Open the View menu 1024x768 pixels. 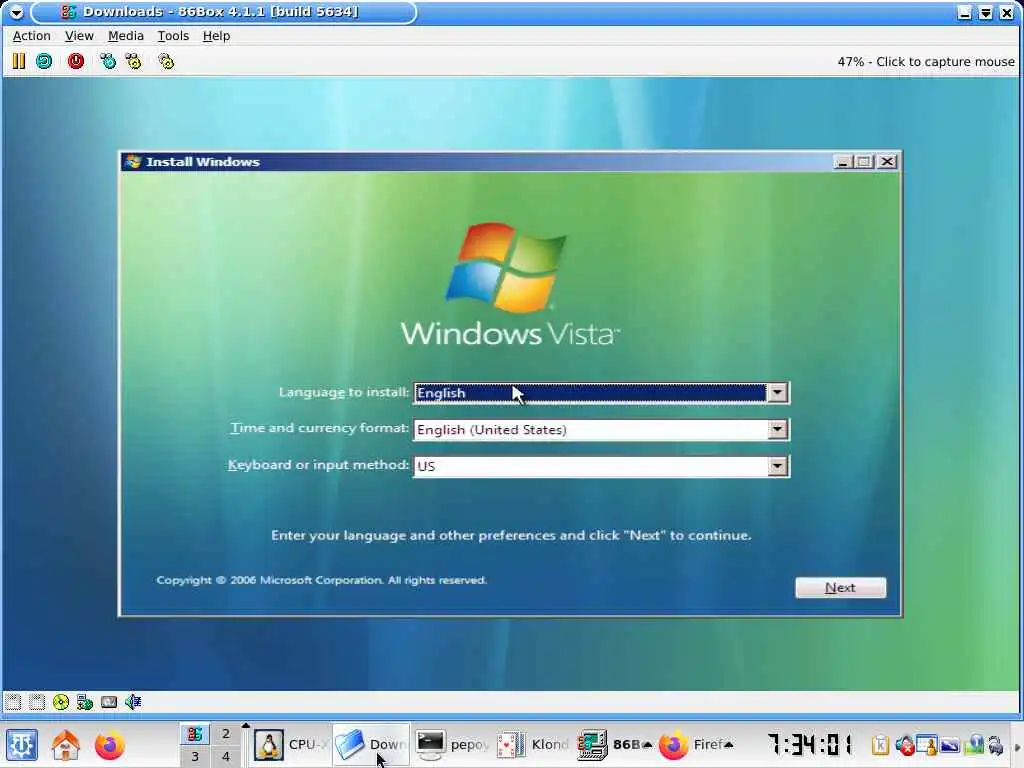(79, 36)
